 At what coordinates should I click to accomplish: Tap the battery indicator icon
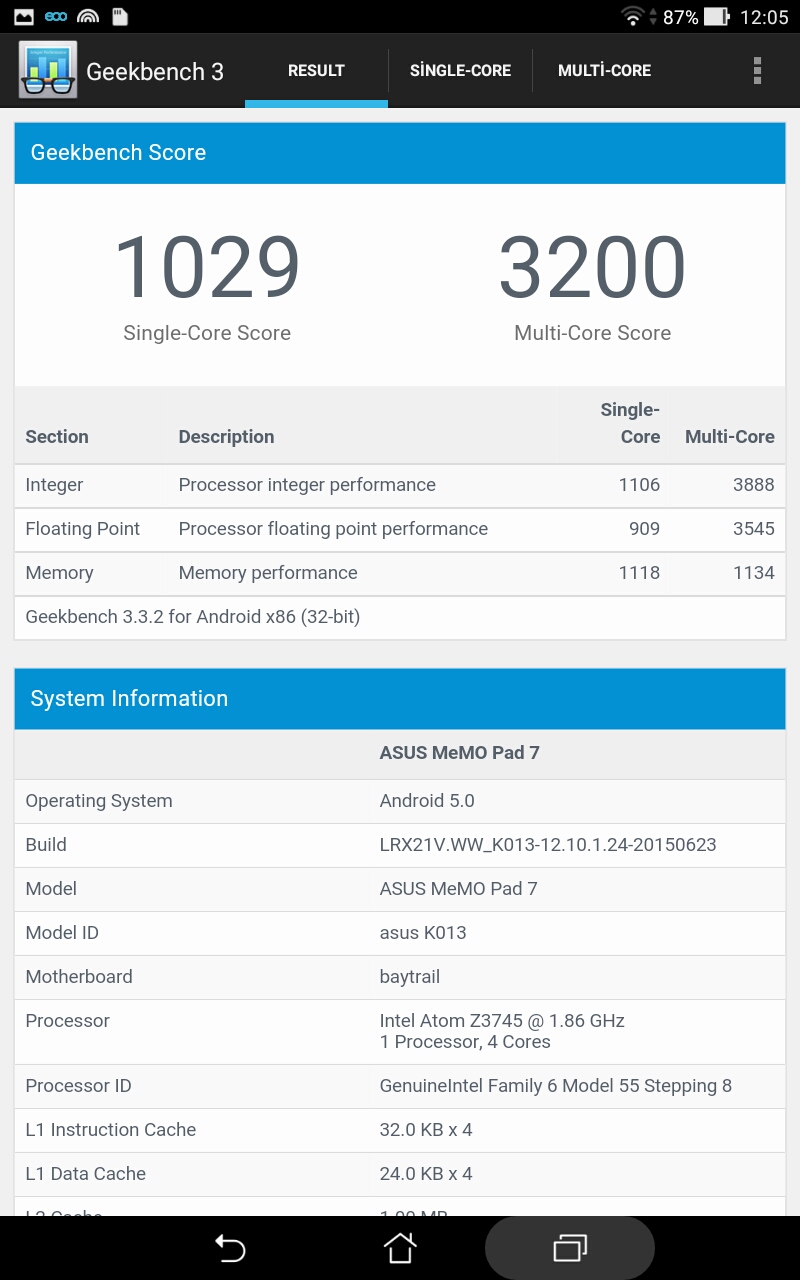[x=716, y=17]
